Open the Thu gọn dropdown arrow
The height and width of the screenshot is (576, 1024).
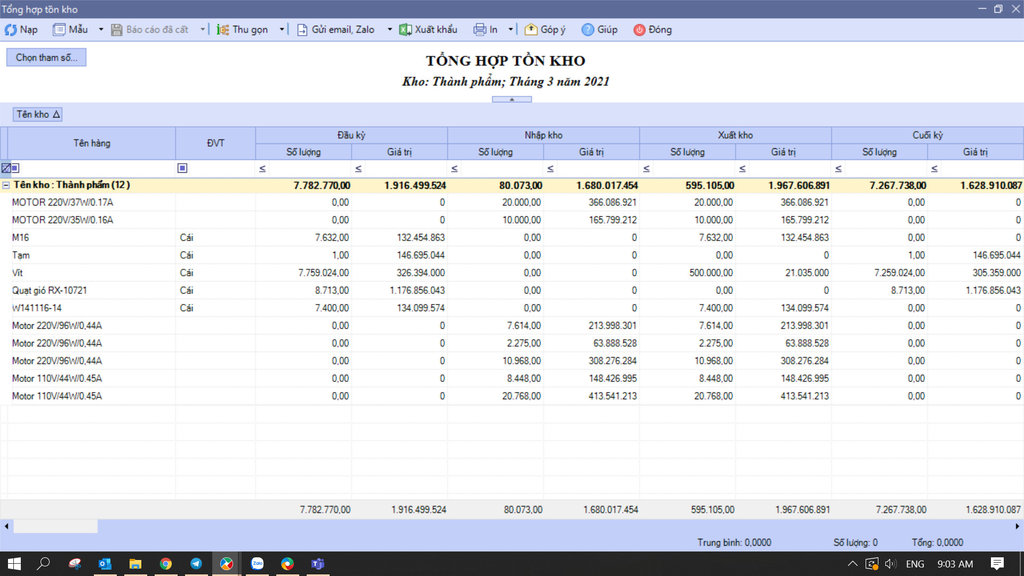point(282,30)
